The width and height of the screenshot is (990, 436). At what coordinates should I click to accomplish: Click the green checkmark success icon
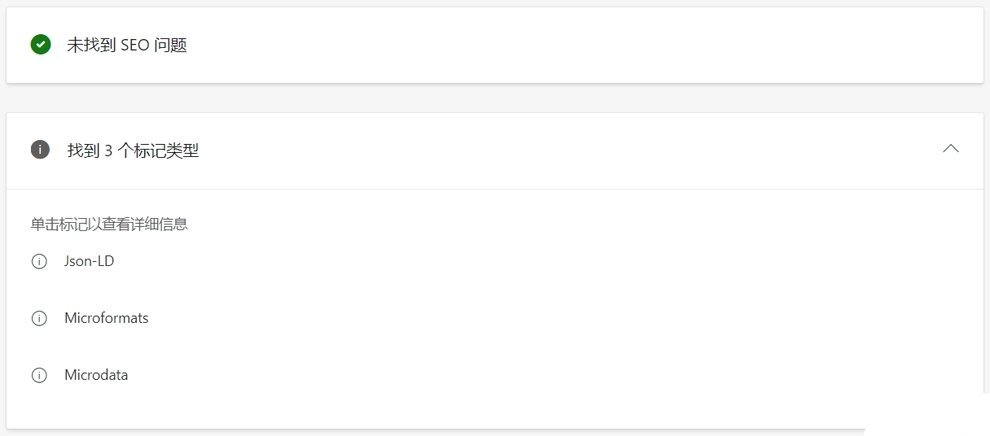[x=40, y=45]
